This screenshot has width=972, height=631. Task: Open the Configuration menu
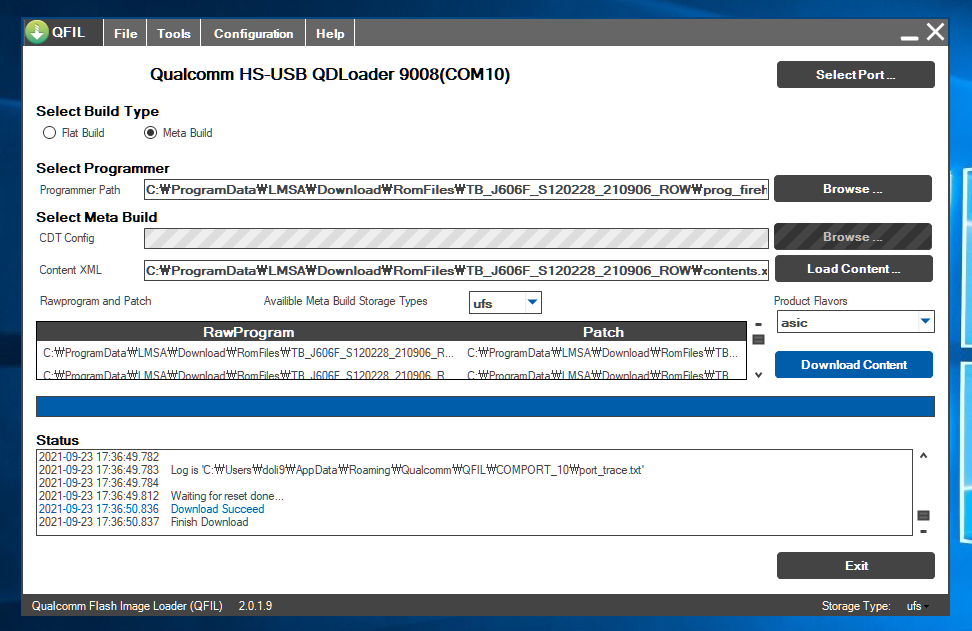[253, 33]
